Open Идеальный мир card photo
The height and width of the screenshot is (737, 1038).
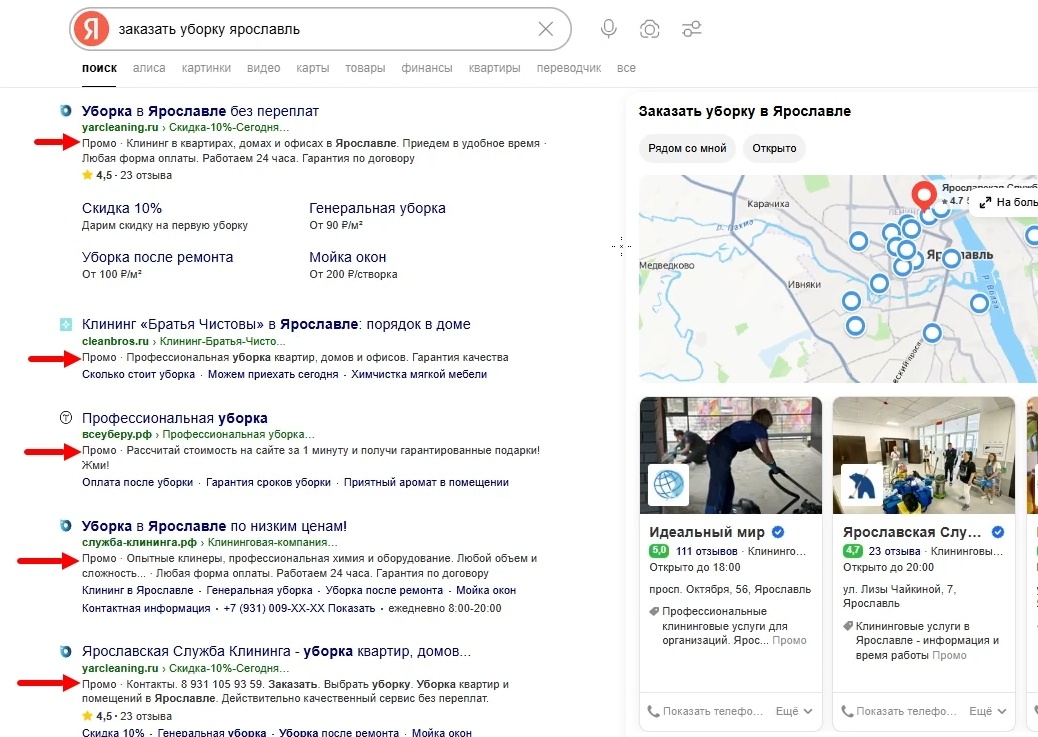[x=731, y=455]
